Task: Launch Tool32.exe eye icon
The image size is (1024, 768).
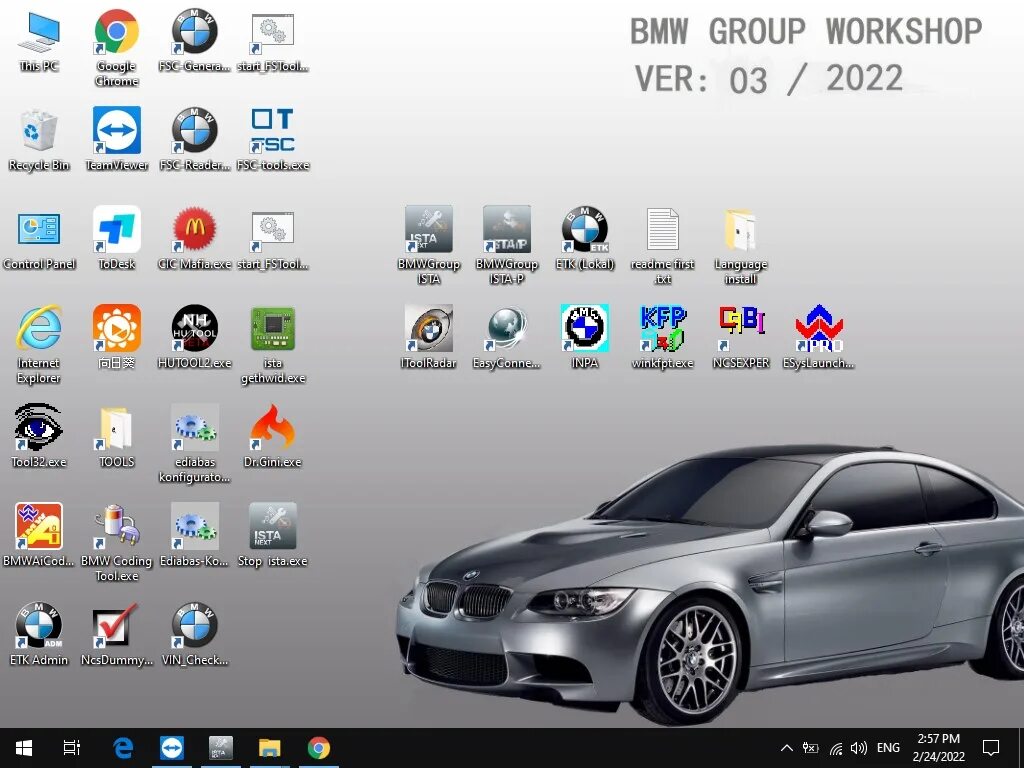Action: pos(39,436)
